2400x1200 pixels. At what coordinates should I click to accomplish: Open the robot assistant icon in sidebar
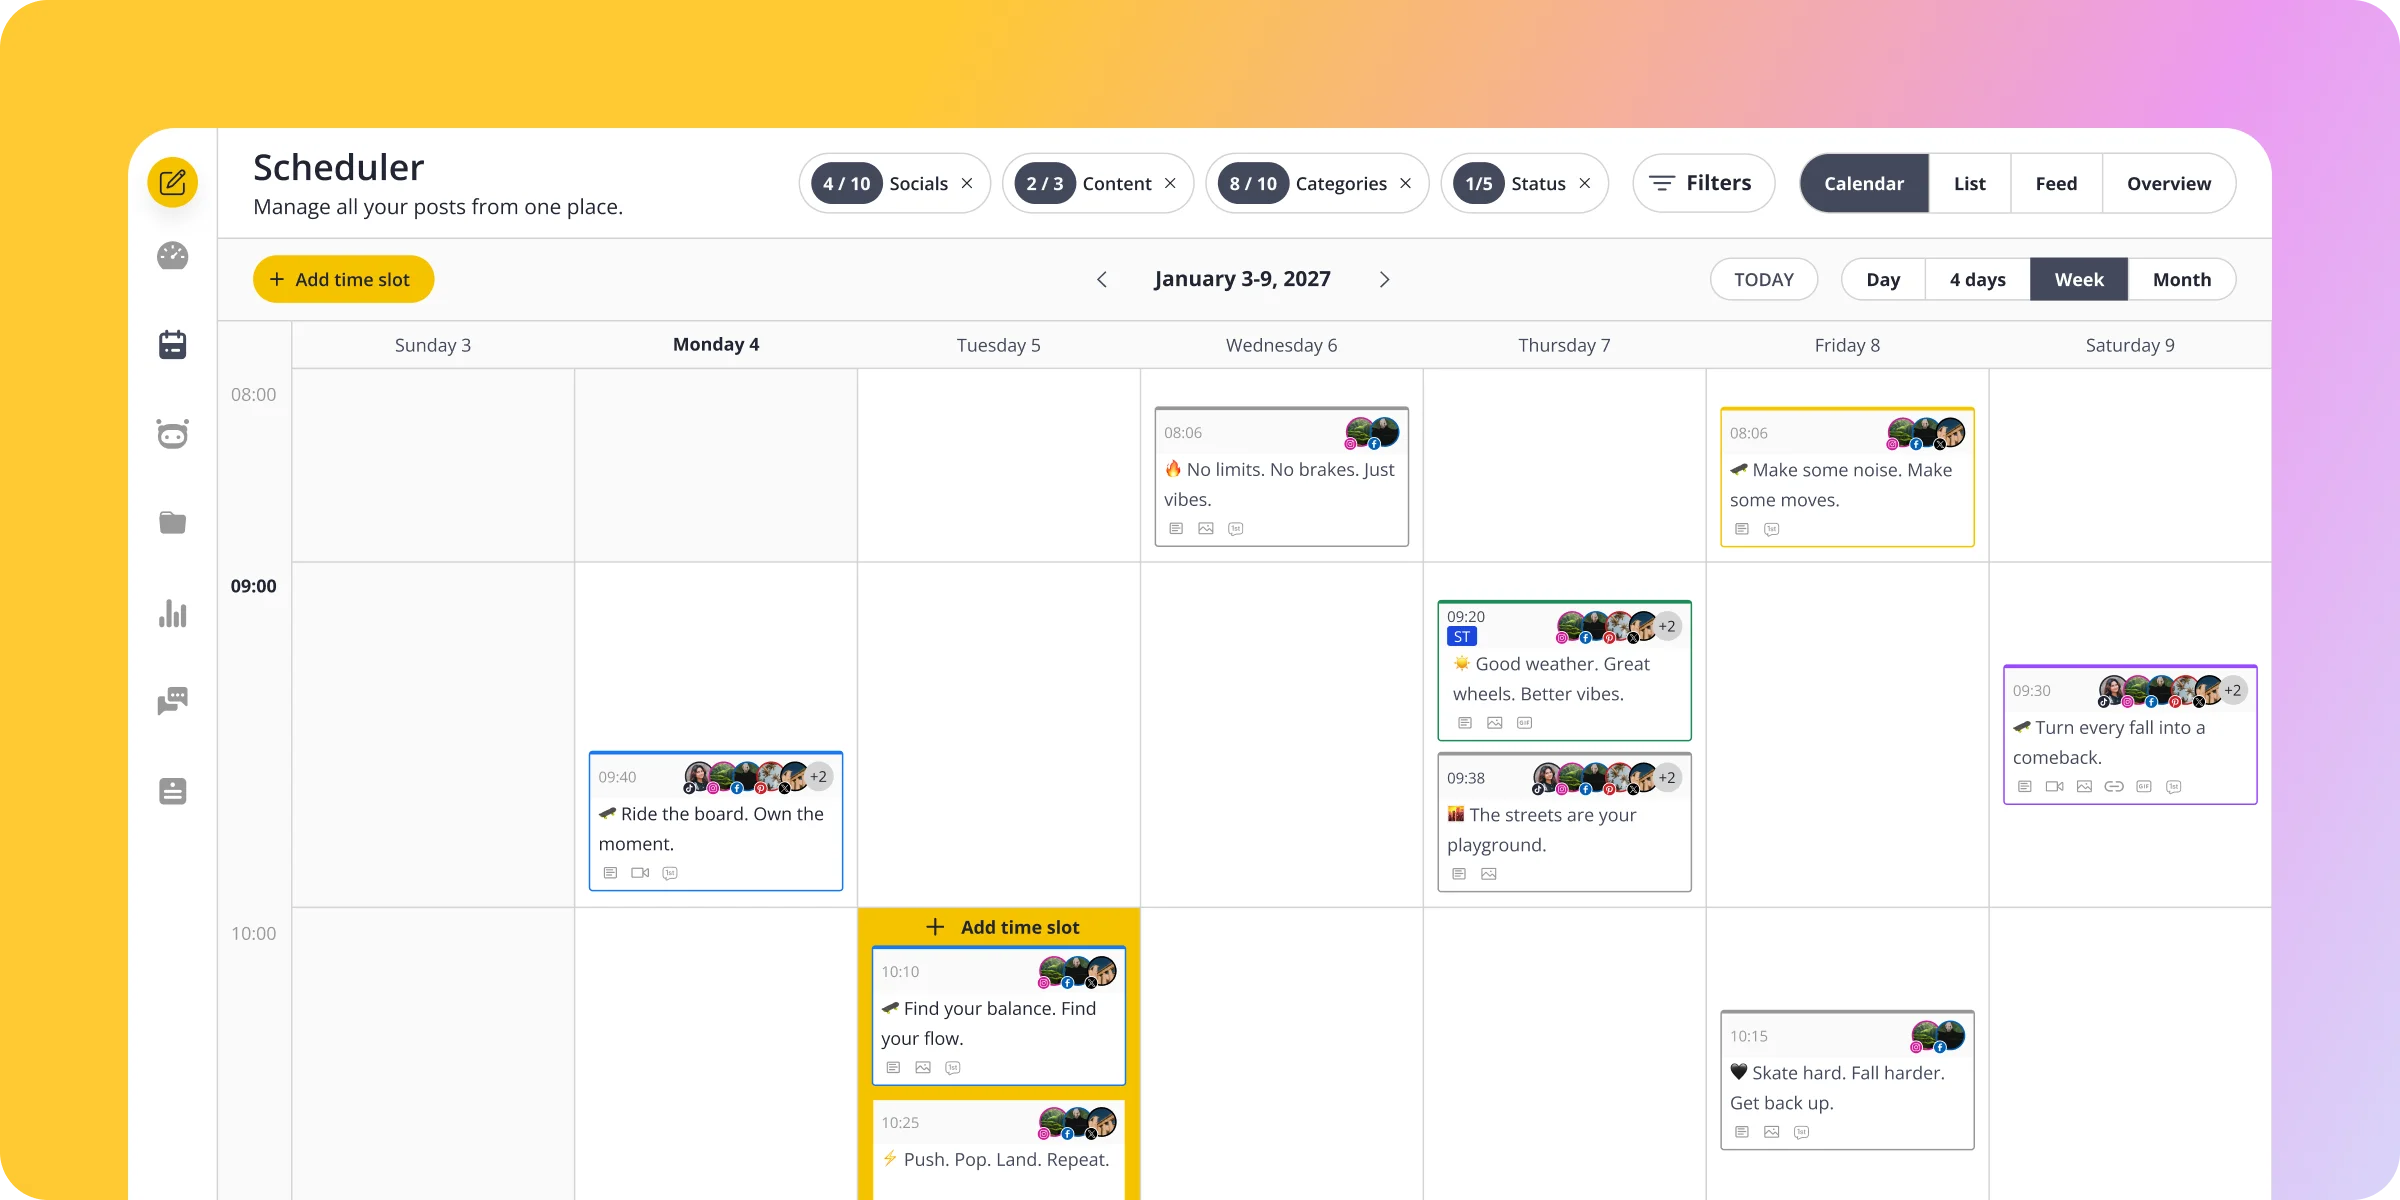pyautogui.click(x=172, y=433)
